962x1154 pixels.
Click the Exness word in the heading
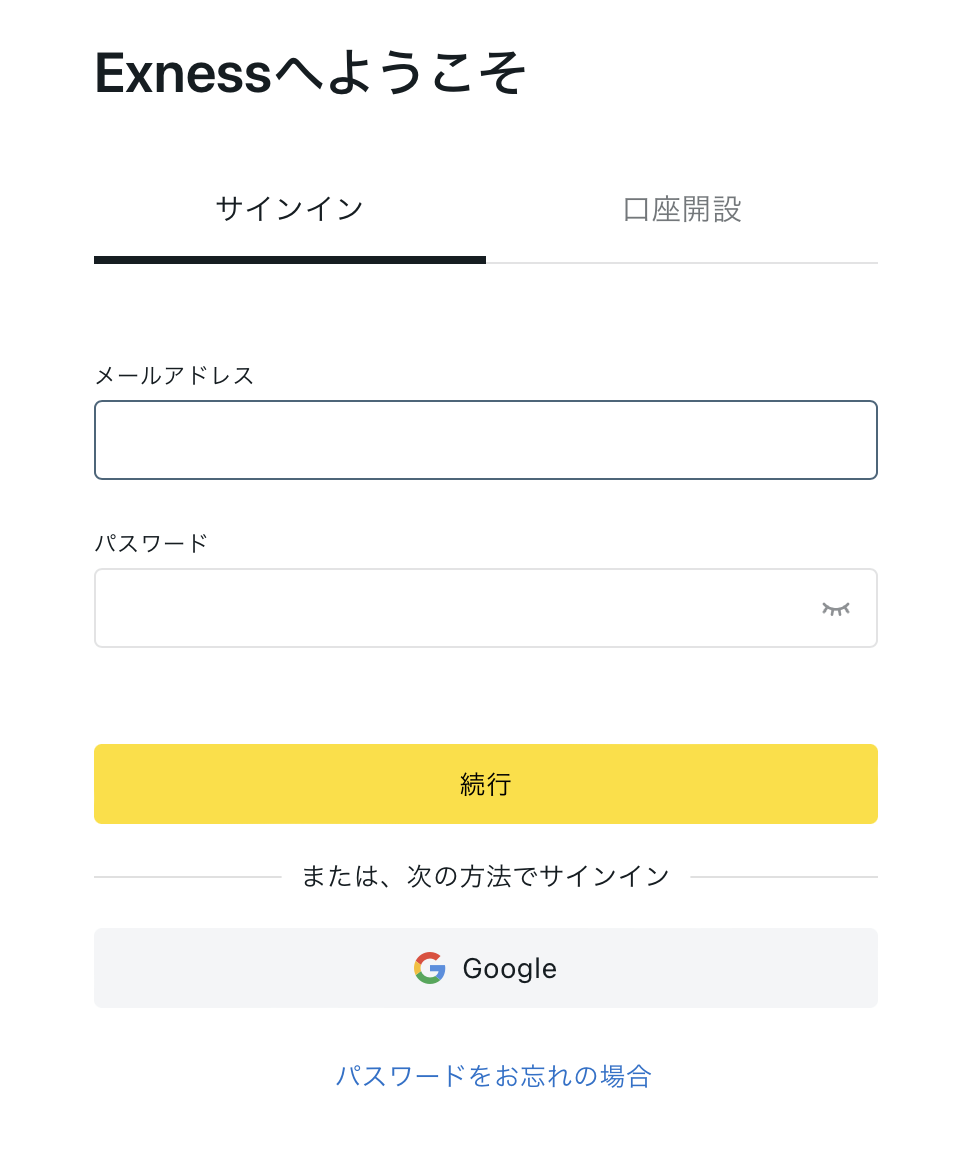183,74
